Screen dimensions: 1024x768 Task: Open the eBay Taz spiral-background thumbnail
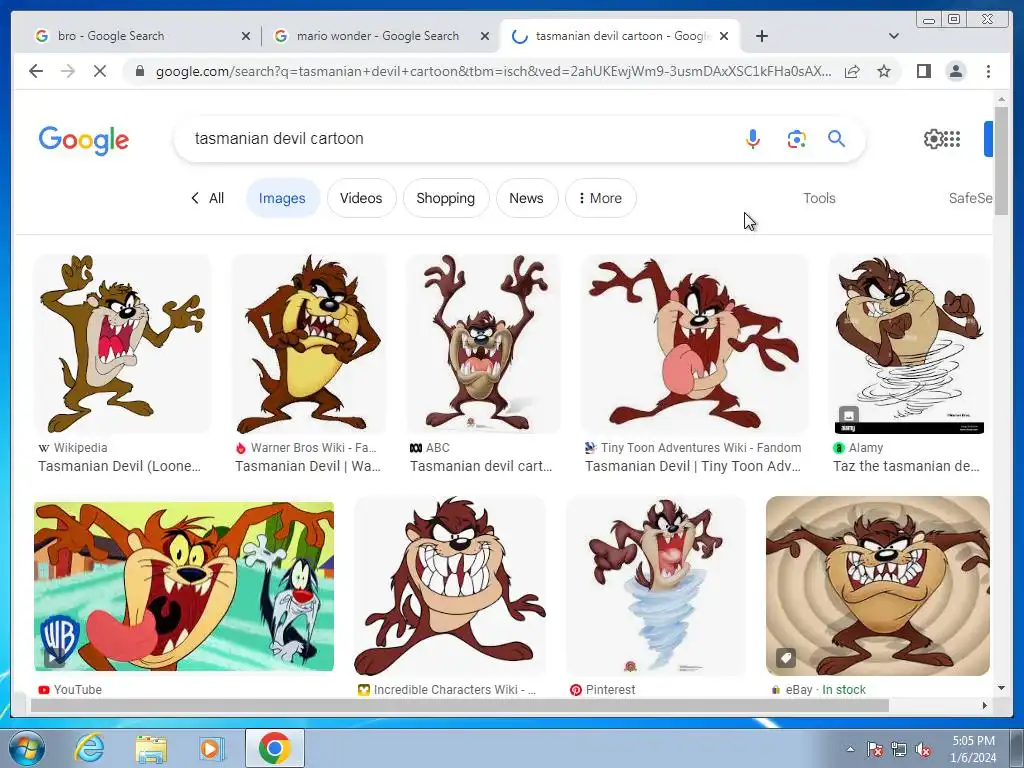pos(878,586)
